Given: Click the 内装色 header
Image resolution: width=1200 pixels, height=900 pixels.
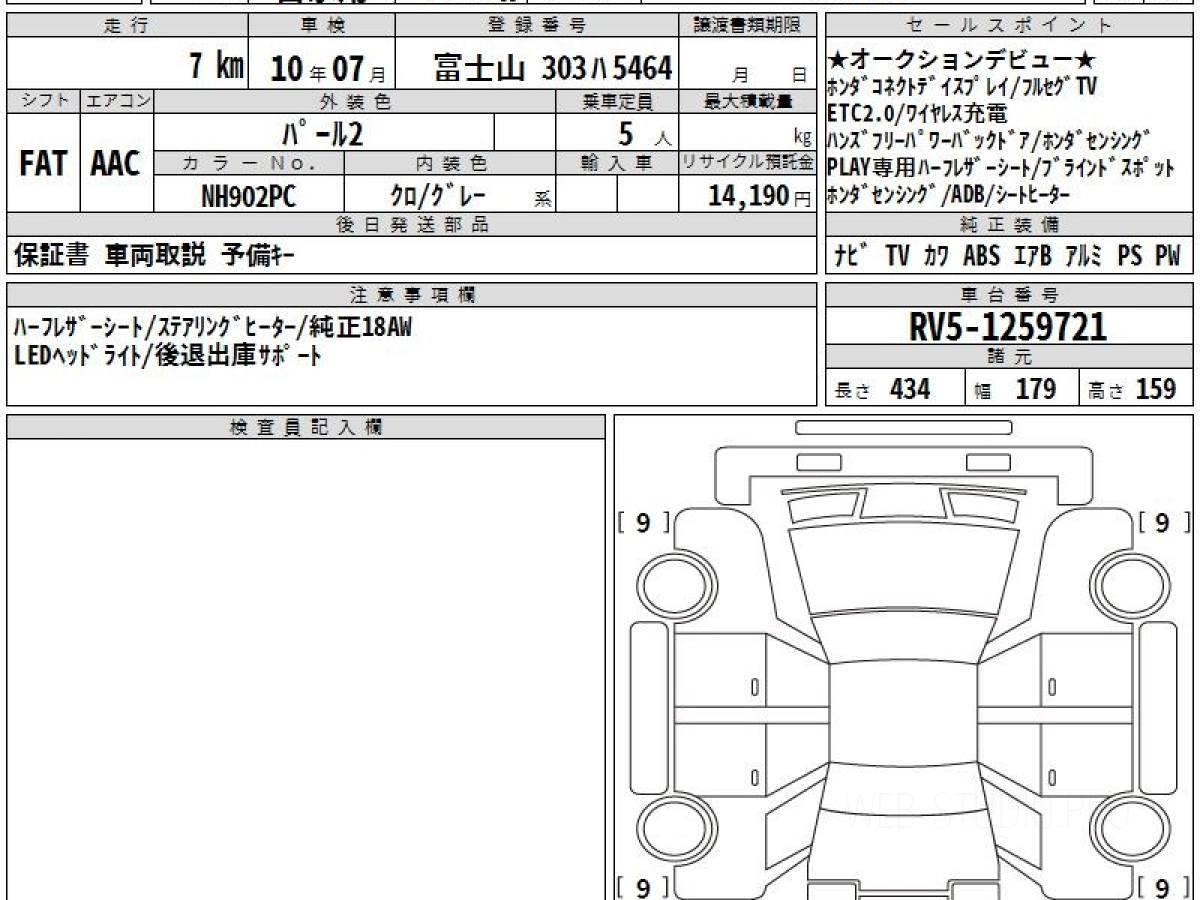Looking at the screenshot, I should tap(450, 162).
